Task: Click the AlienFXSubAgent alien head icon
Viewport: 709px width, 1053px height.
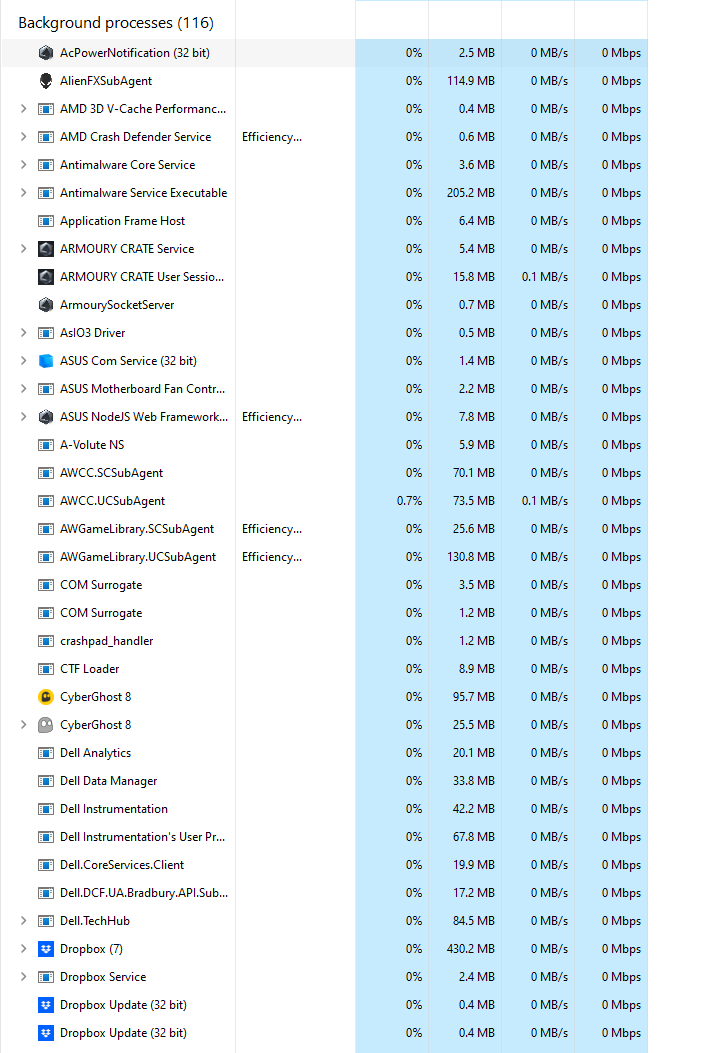Action: [x=46, y=81]
